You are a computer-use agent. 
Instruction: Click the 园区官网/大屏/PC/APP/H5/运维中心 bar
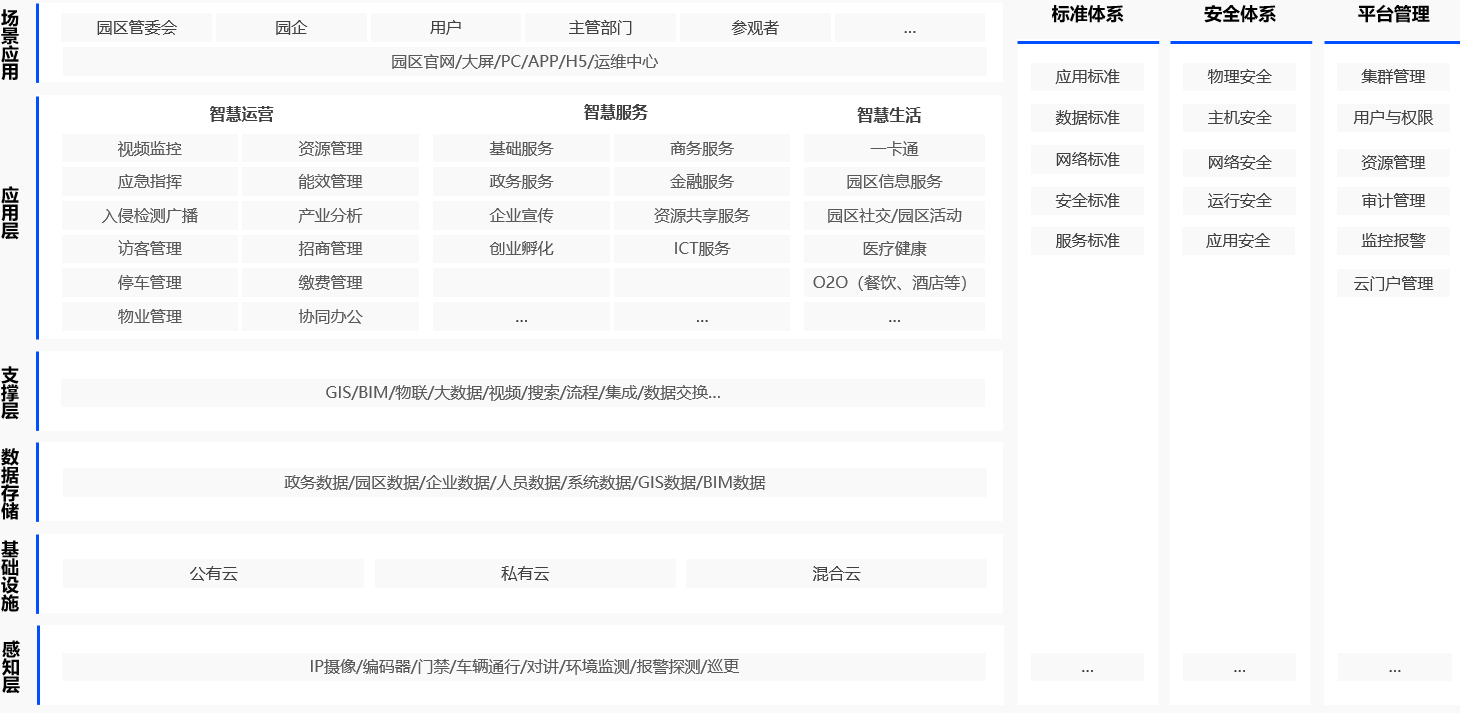pyautogui.click(x=524, y=62)
